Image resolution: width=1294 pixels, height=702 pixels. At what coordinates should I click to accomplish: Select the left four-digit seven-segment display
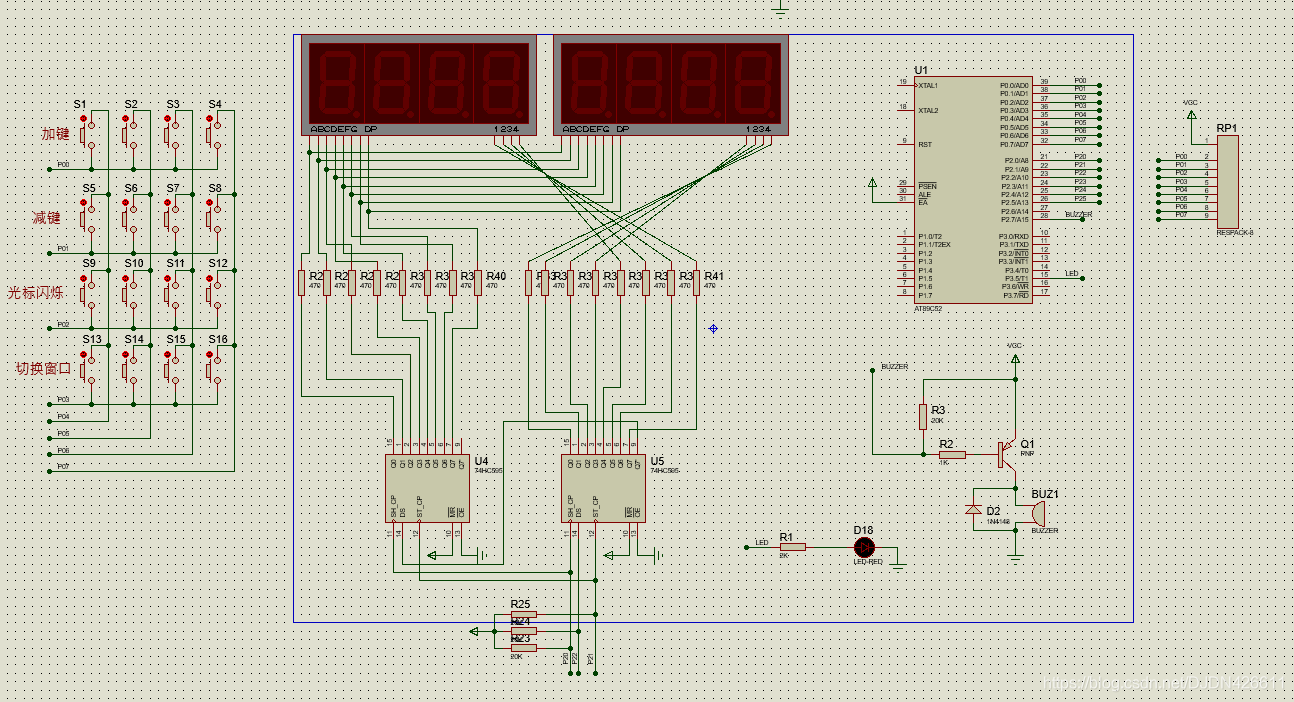(418, 82)
